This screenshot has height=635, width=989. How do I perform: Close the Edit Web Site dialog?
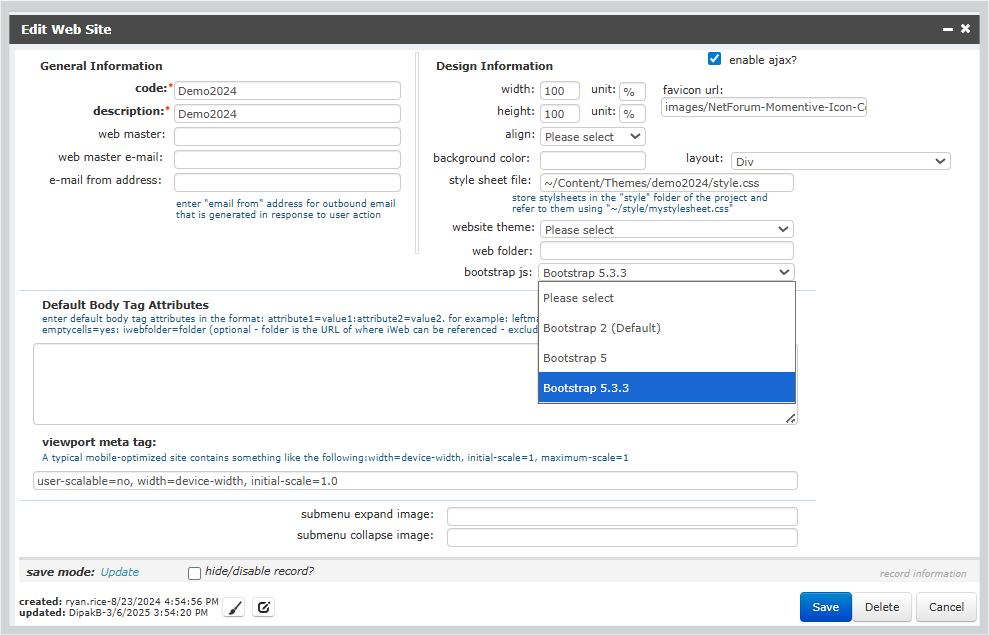[966, 28]
